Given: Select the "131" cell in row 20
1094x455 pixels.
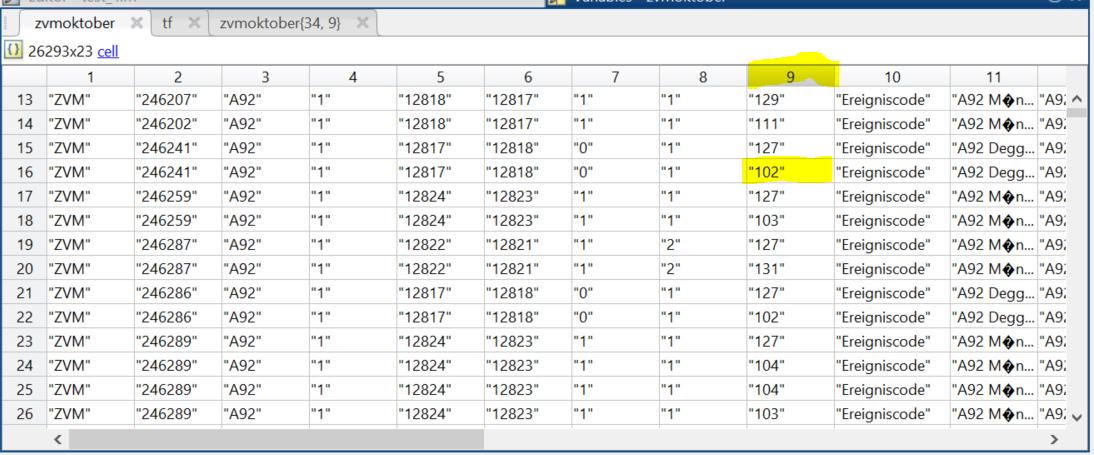Looking at the screenshot, I should point(790,268).
